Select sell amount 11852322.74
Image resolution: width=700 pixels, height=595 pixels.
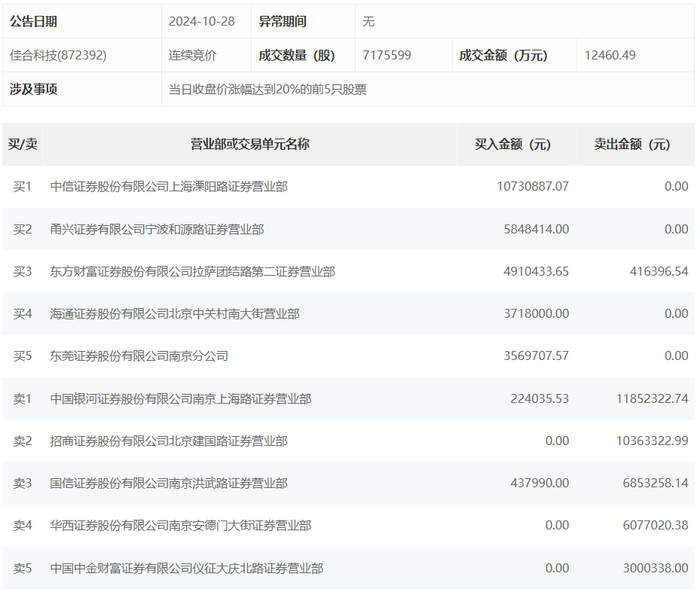[652, 399]
